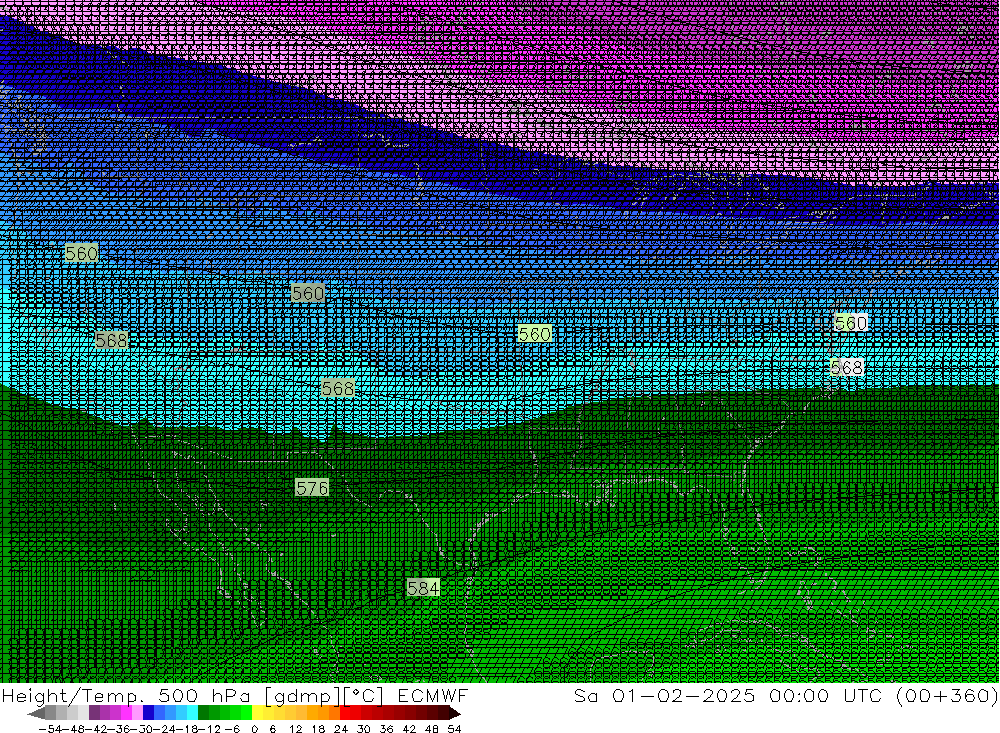Click the dark maroon right arrow end of legend

[x=455, y=714]
